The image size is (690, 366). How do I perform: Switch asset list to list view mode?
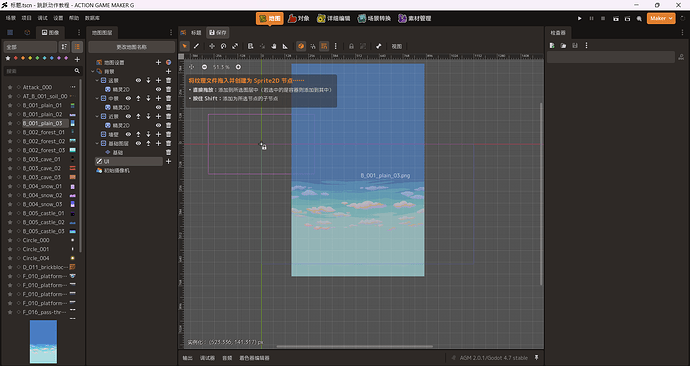(x=77, y=47)
